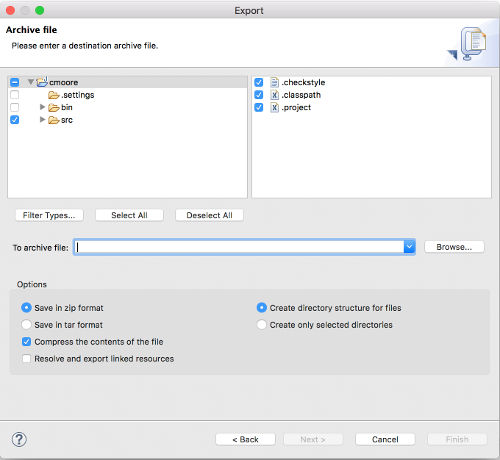Focus the To archive file field

pyautogui.click(x=239, y=247)
